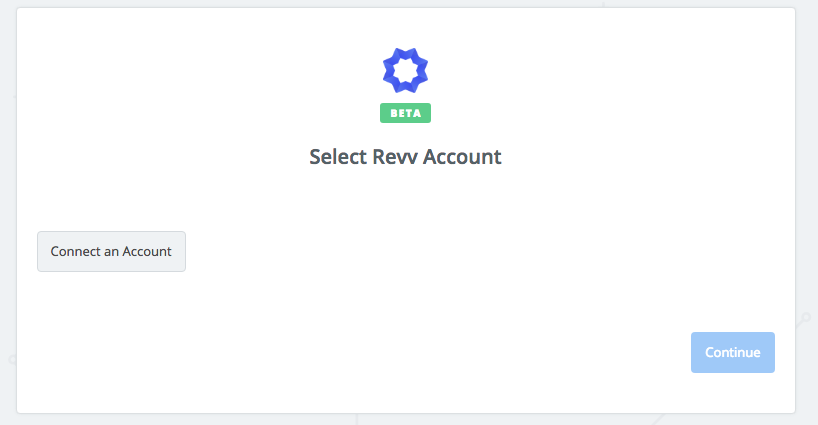Proceed with the light blue Continue button
This screenshot has height=425, width=818.
tap(732, 353)
